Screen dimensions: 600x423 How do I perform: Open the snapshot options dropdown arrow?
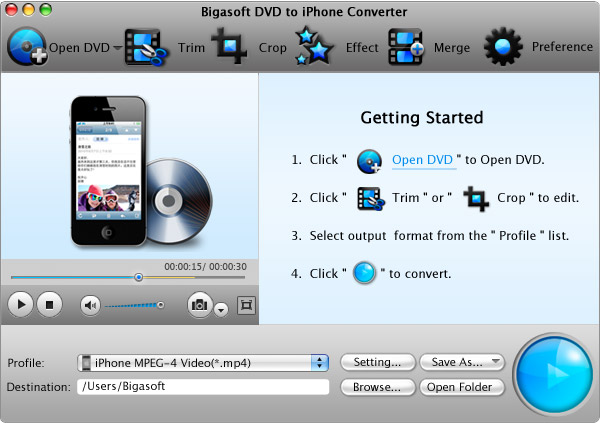pos(221,309)
